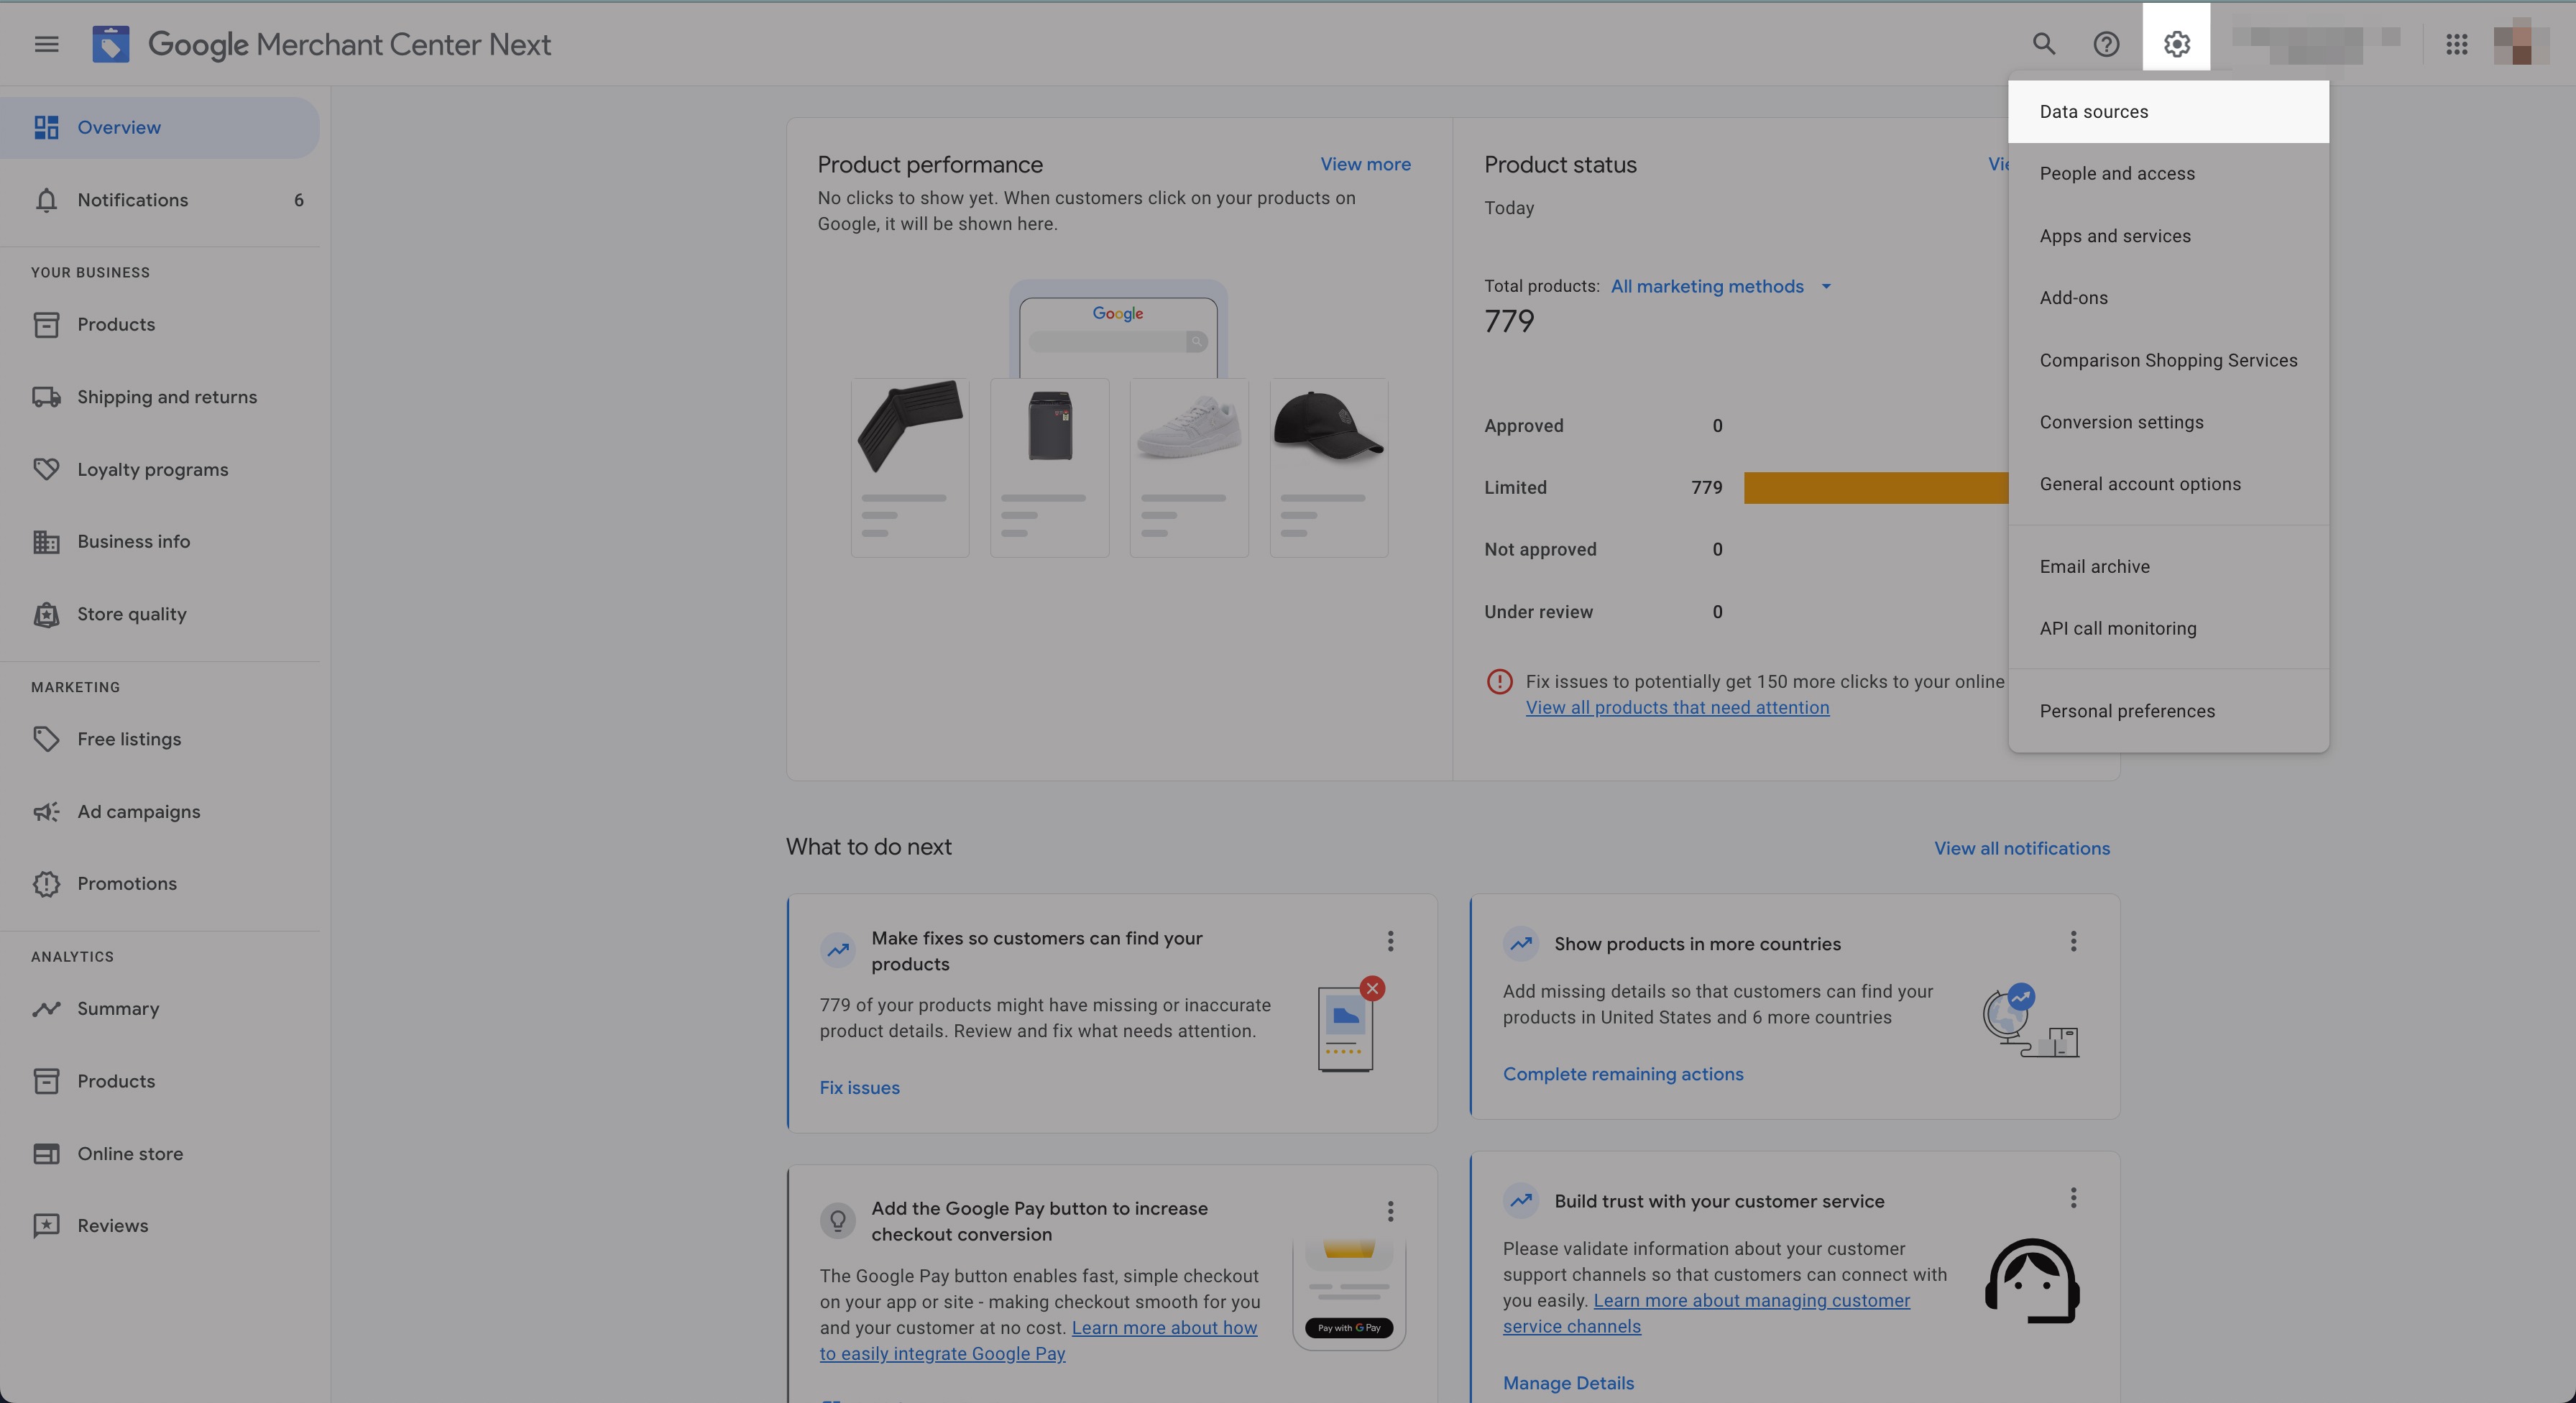Click the Notifications bell icon
Image resolution: width=2576 pixels, height=1403 pixels.
pyautogui.click(x=46, y=200)
